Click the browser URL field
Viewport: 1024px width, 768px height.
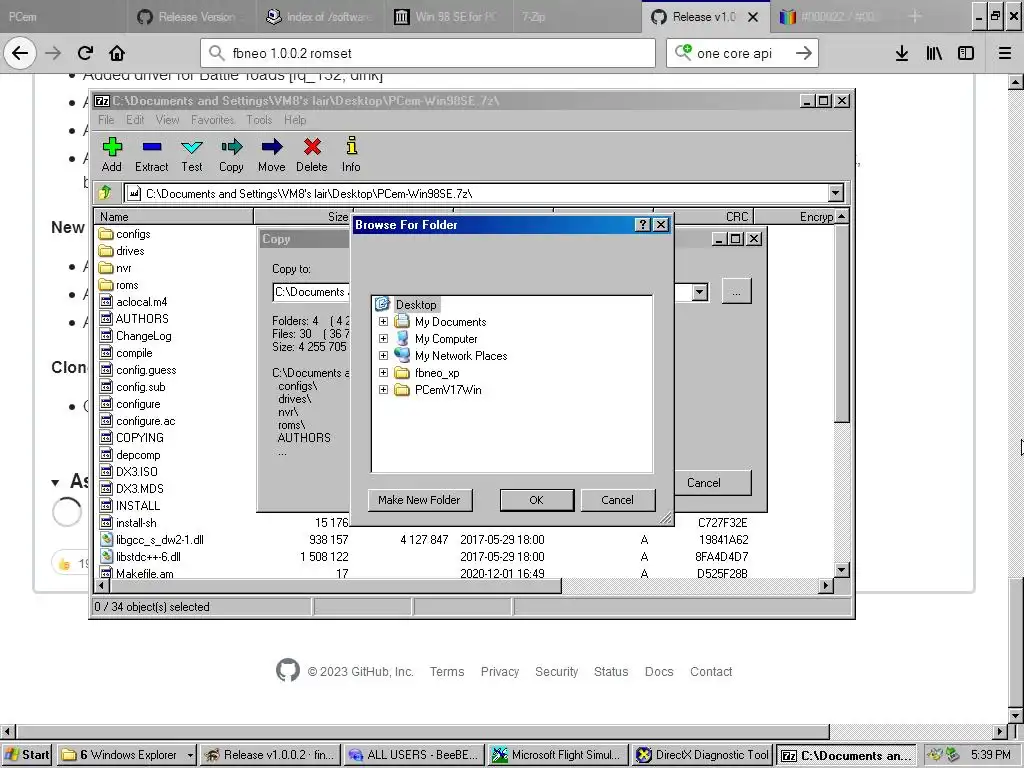tap(428, 53)
